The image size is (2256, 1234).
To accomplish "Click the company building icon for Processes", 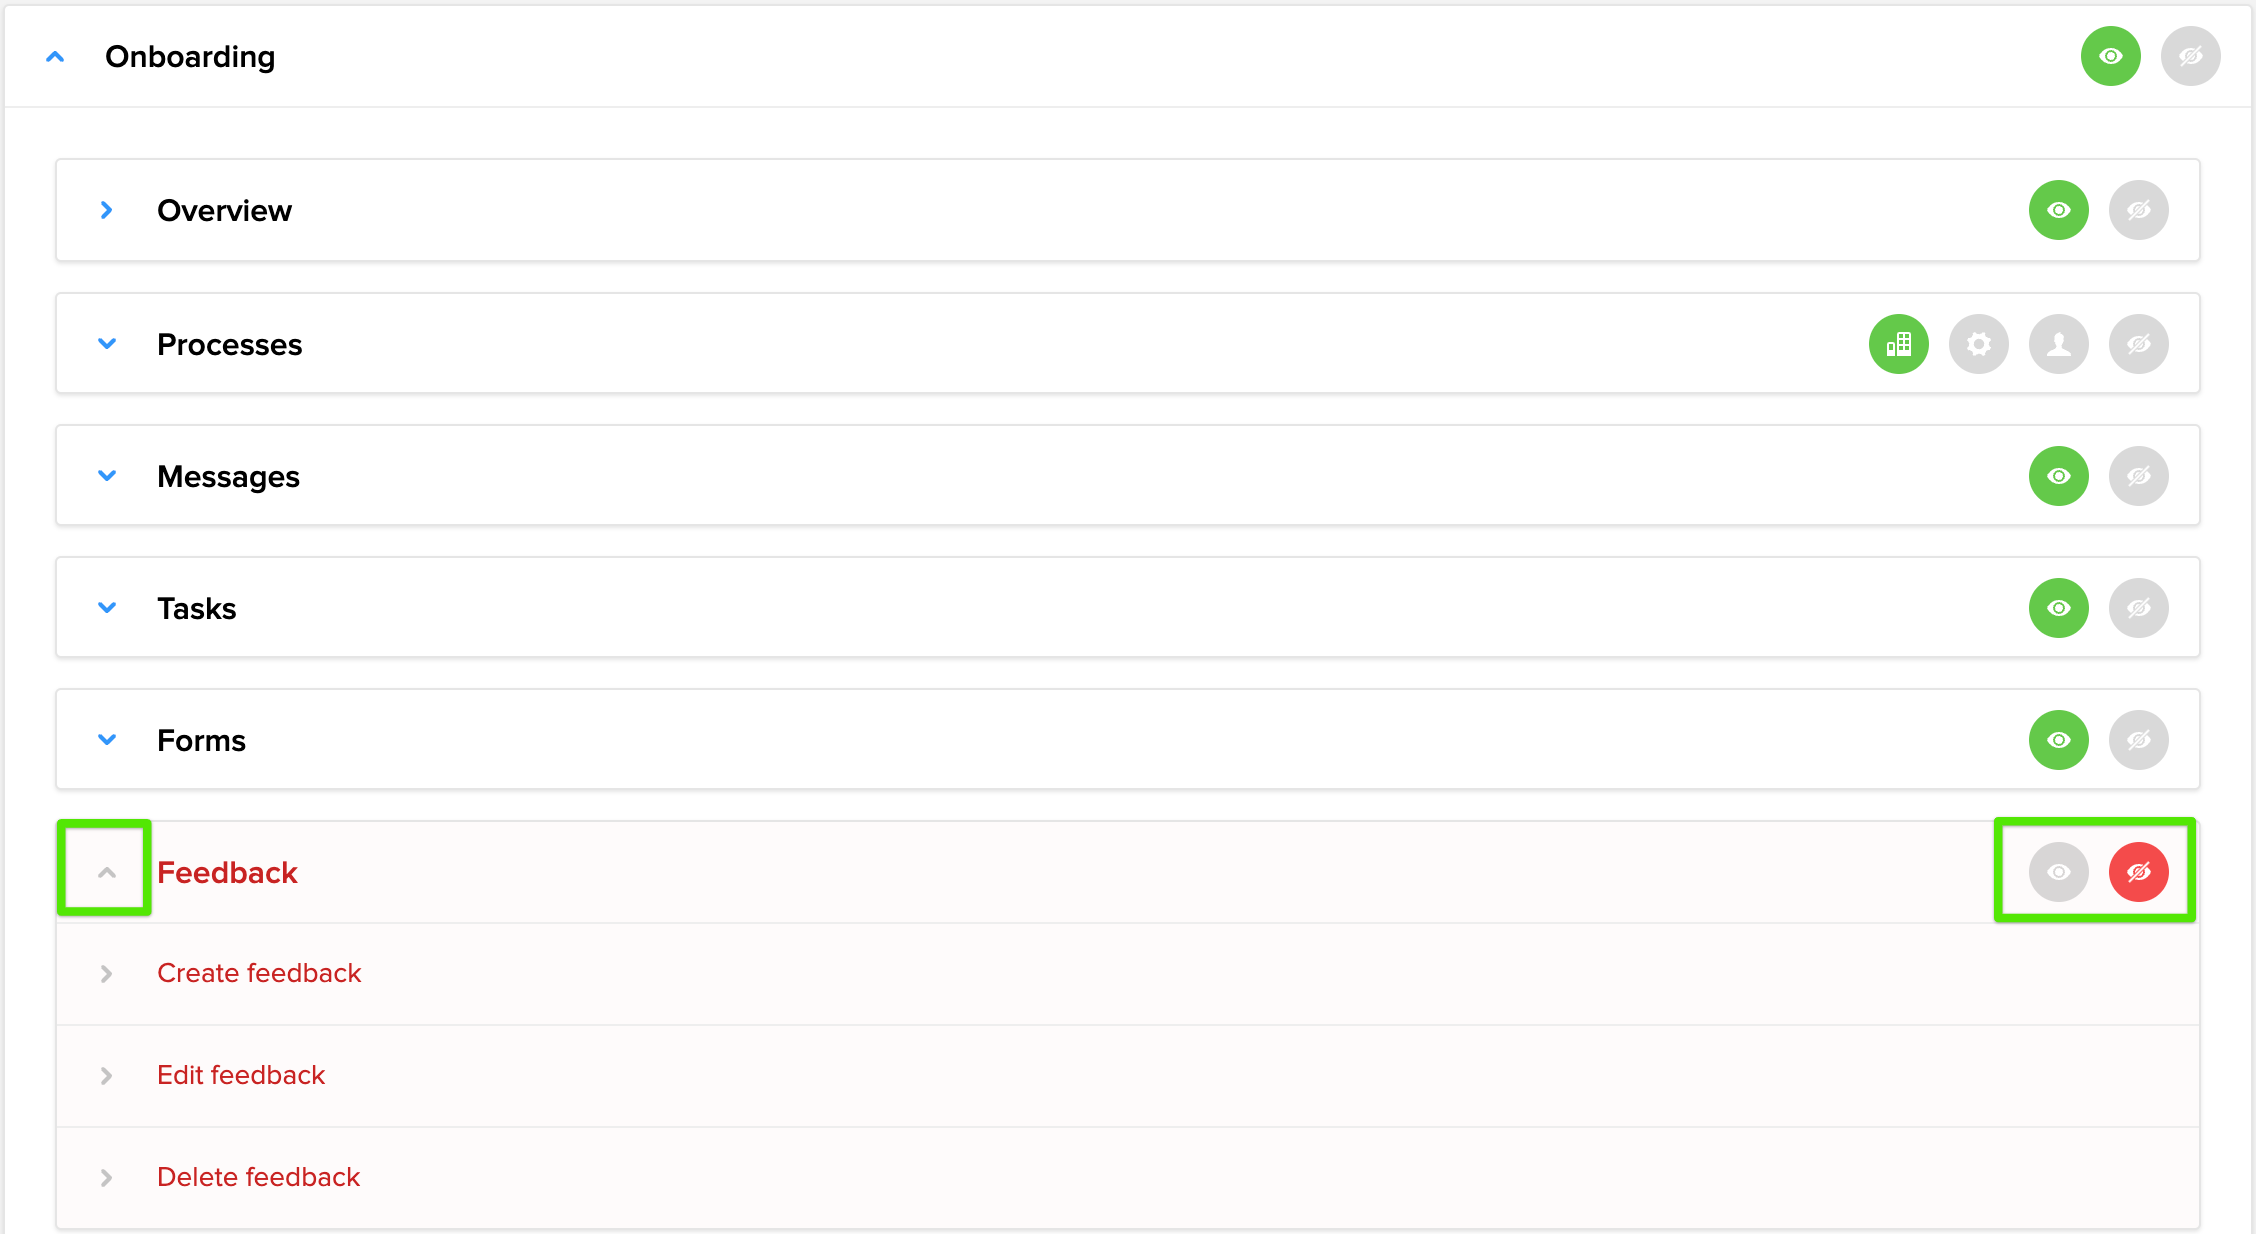I will click(1898, 344).
